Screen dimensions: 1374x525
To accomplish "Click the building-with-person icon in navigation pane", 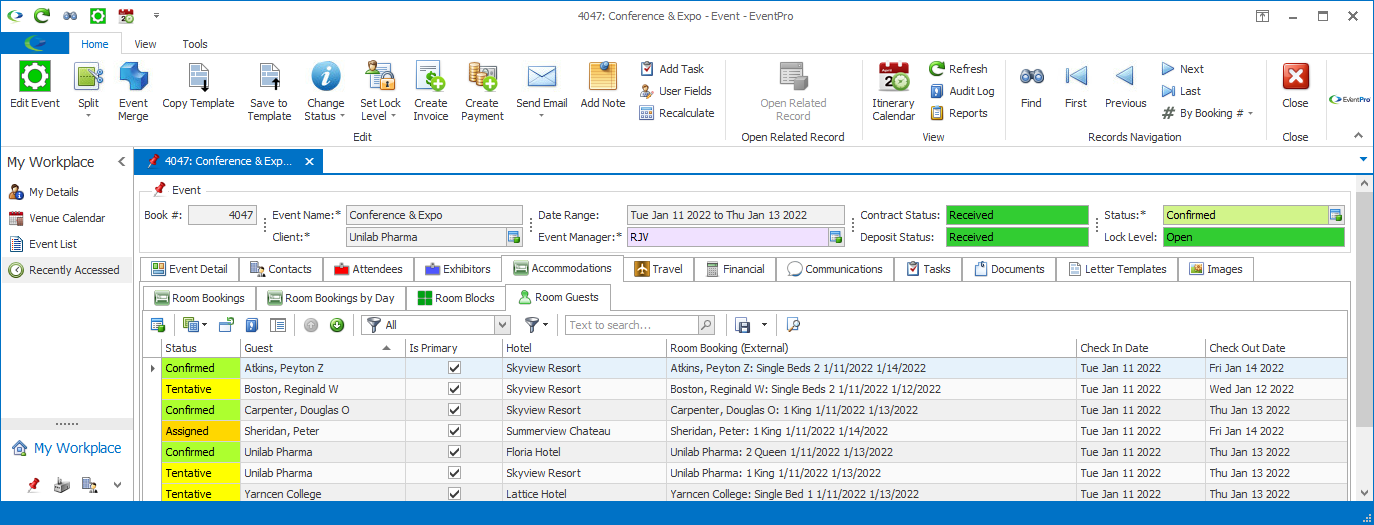I will click(89, 485).
